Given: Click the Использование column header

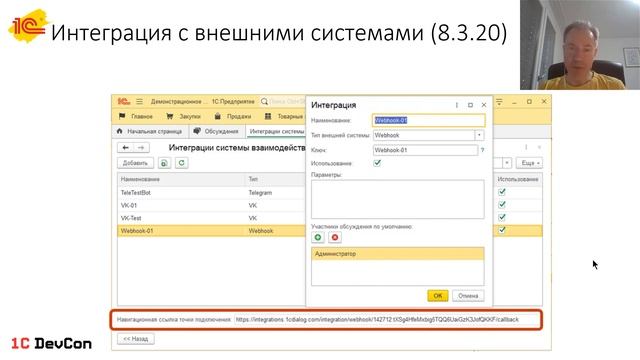Looking at the screenshot, I should 518,179.
